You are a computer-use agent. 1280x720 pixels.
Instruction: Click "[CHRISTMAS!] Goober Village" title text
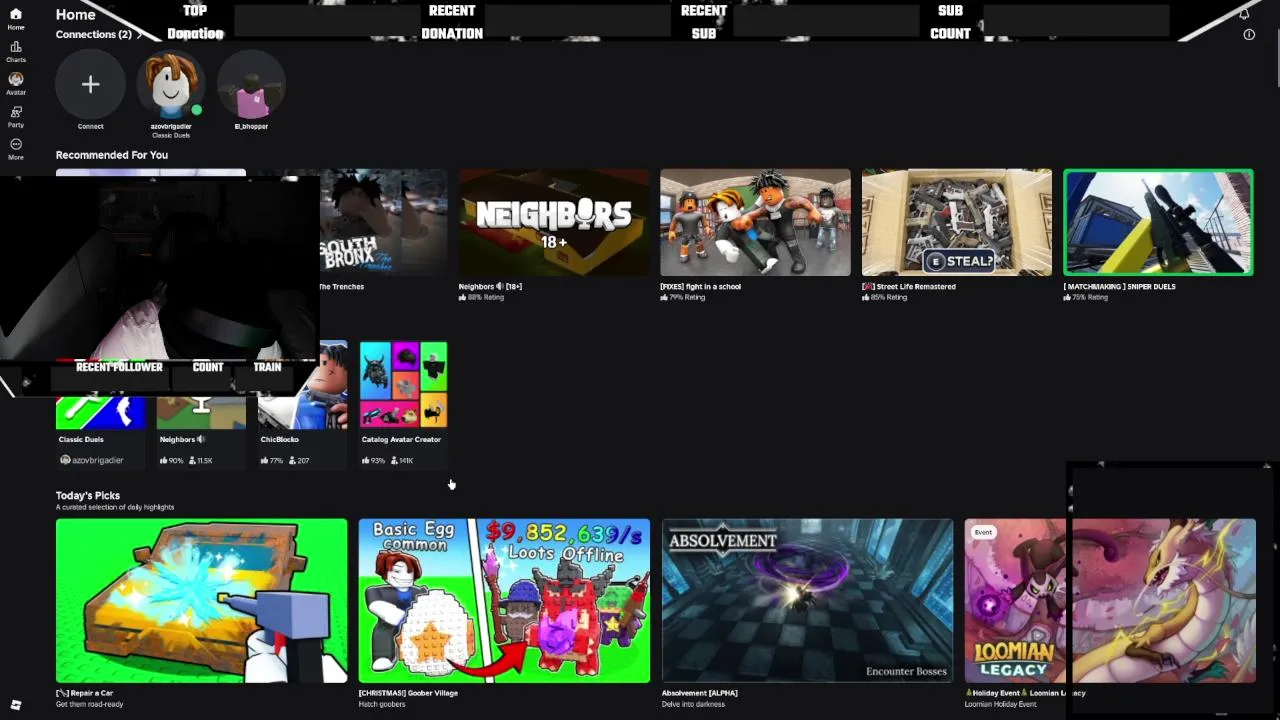click(x=408, y=692)
